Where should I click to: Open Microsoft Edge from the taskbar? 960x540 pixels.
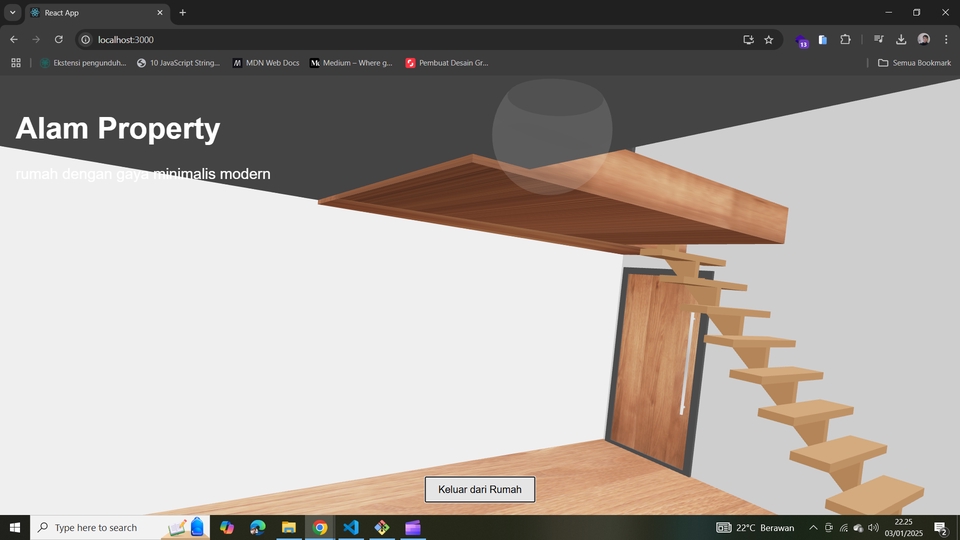(258, 528)
